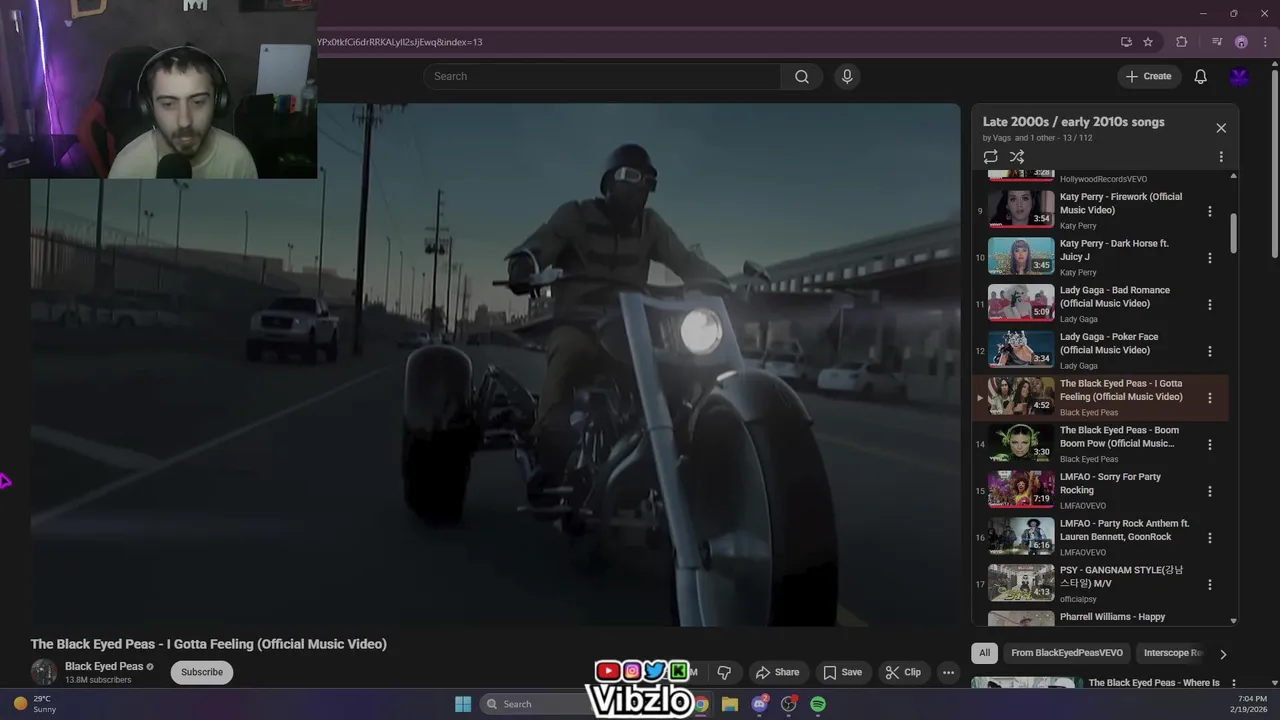This screenshot has height=720, width=1280.
Task: Open options for I Gotta Feeling playlist item
Action: point(1210,398)
